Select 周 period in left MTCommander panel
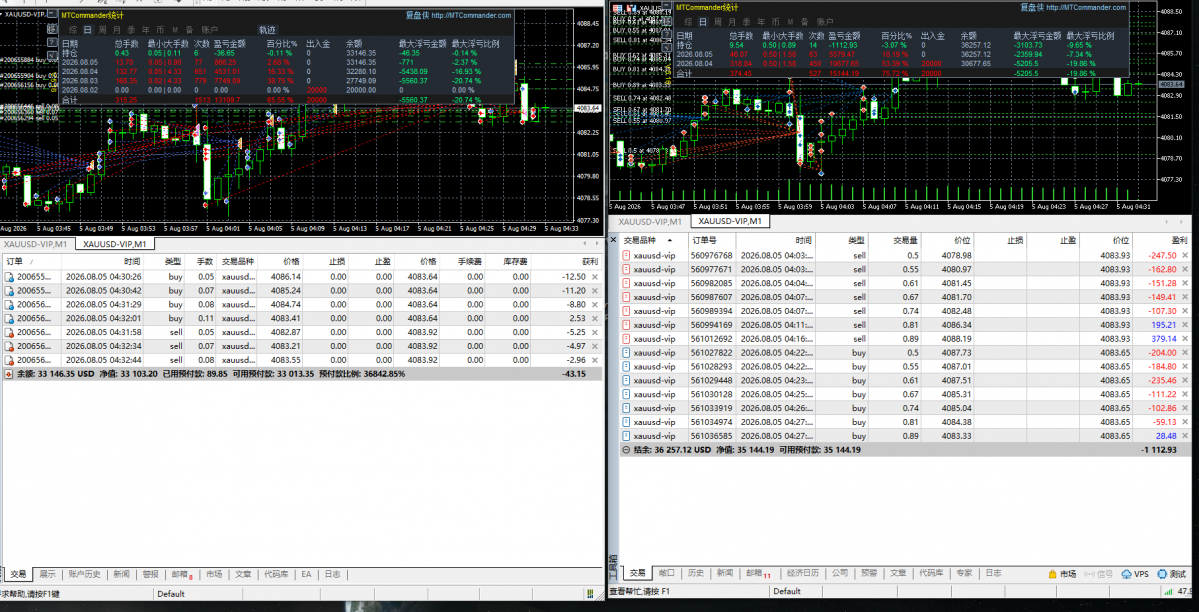 tap(102, 30)
